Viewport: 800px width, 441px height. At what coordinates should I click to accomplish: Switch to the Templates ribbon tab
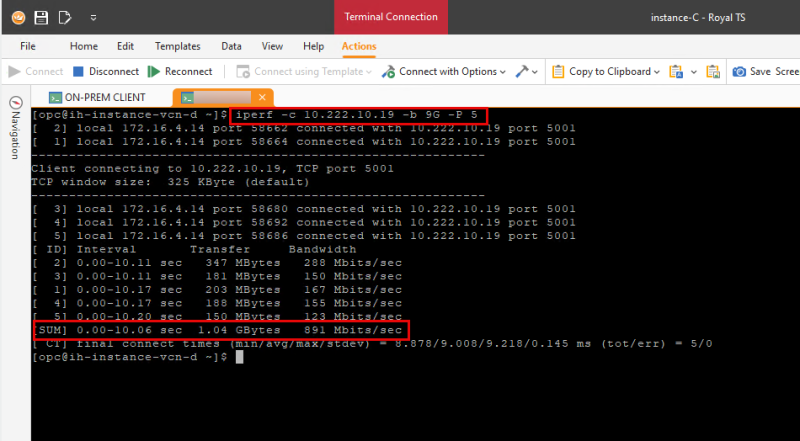pos(178,46)
